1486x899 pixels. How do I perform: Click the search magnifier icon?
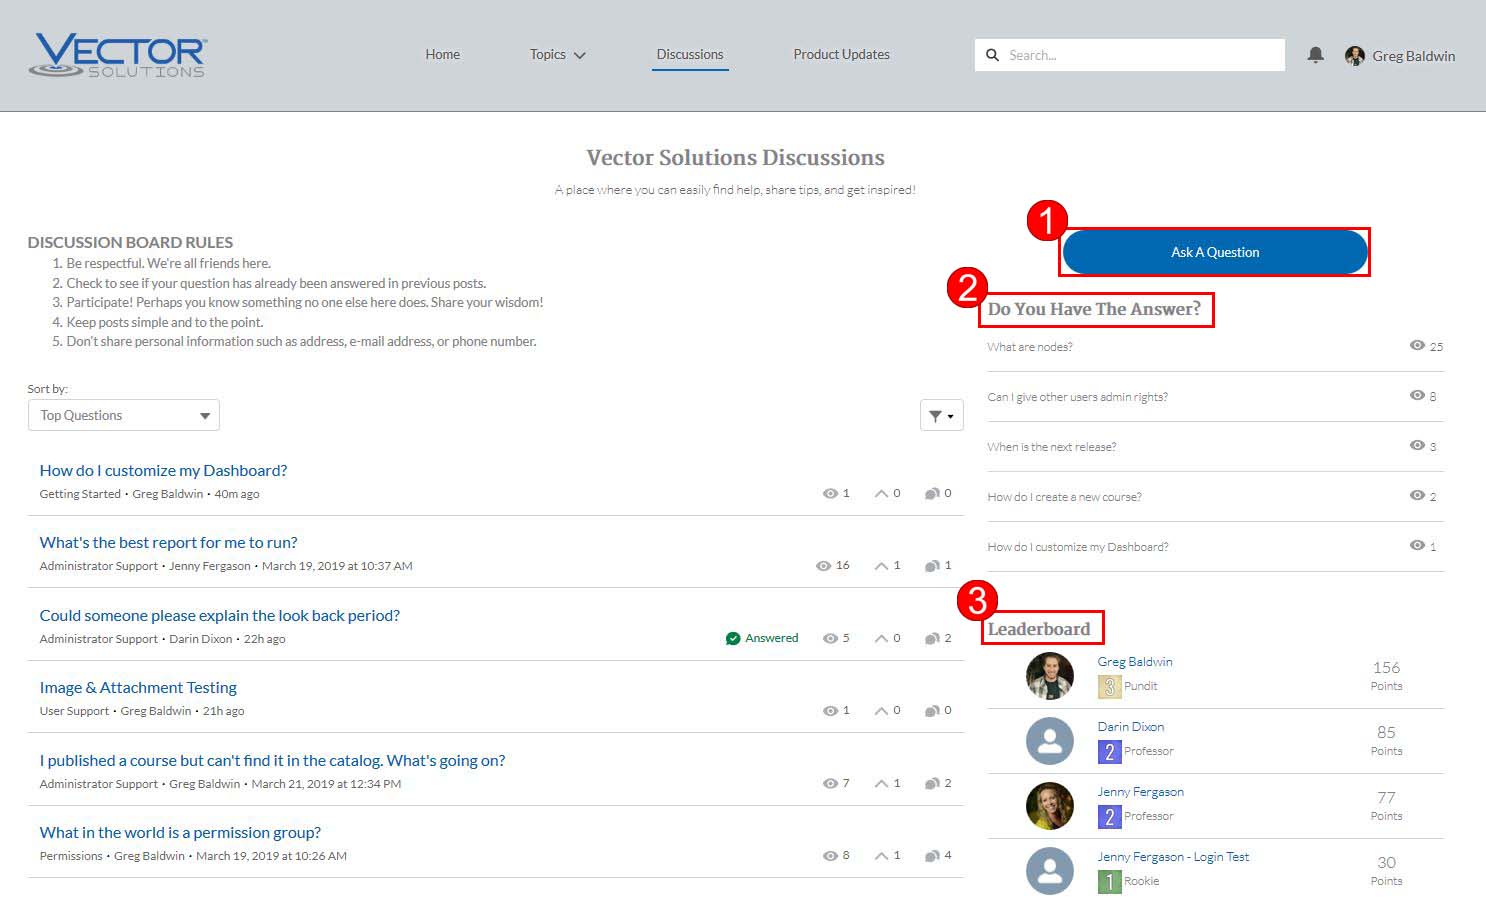point(992,55)
